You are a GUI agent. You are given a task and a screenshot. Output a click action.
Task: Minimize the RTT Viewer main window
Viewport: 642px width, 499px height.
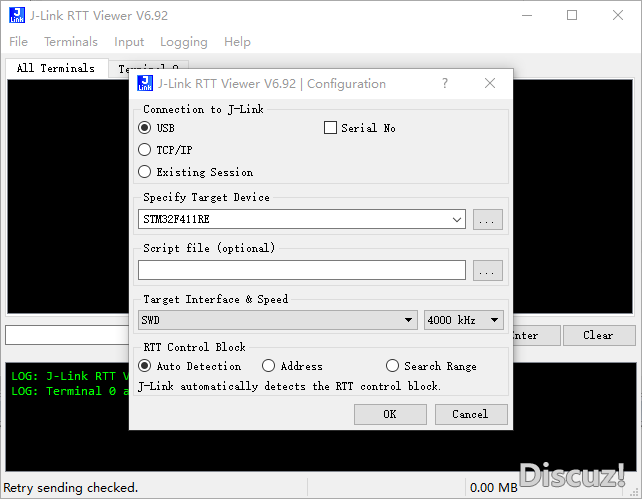(527, 16)
